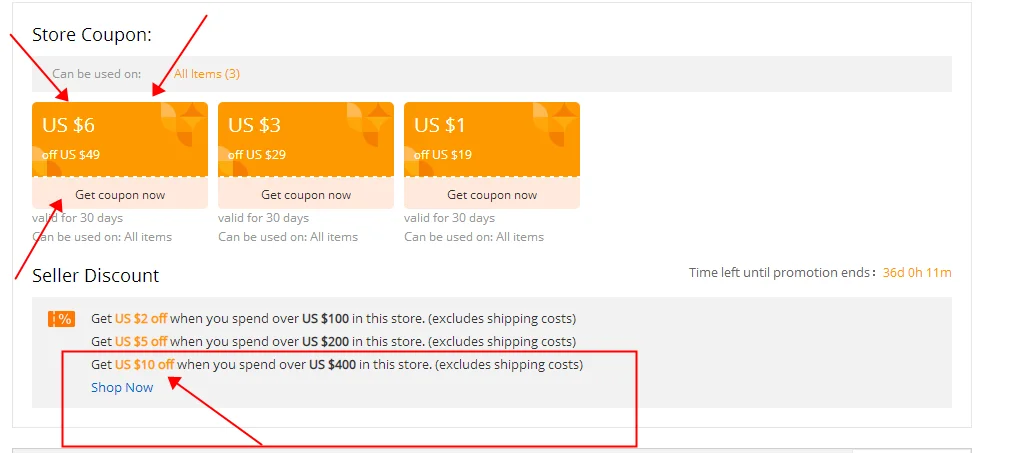
Task: Click the orange percent discount icon
Action: click(x=61, y=319)
